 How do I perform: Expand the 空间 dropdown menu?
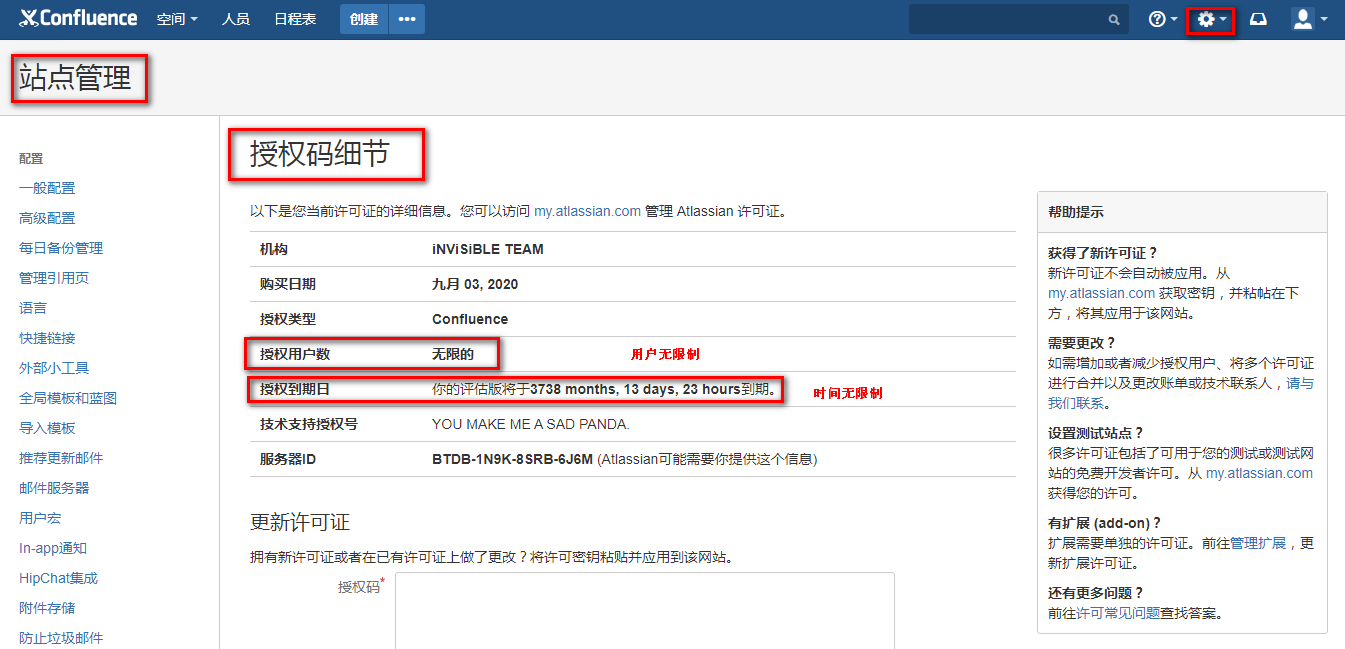(177, 19)
